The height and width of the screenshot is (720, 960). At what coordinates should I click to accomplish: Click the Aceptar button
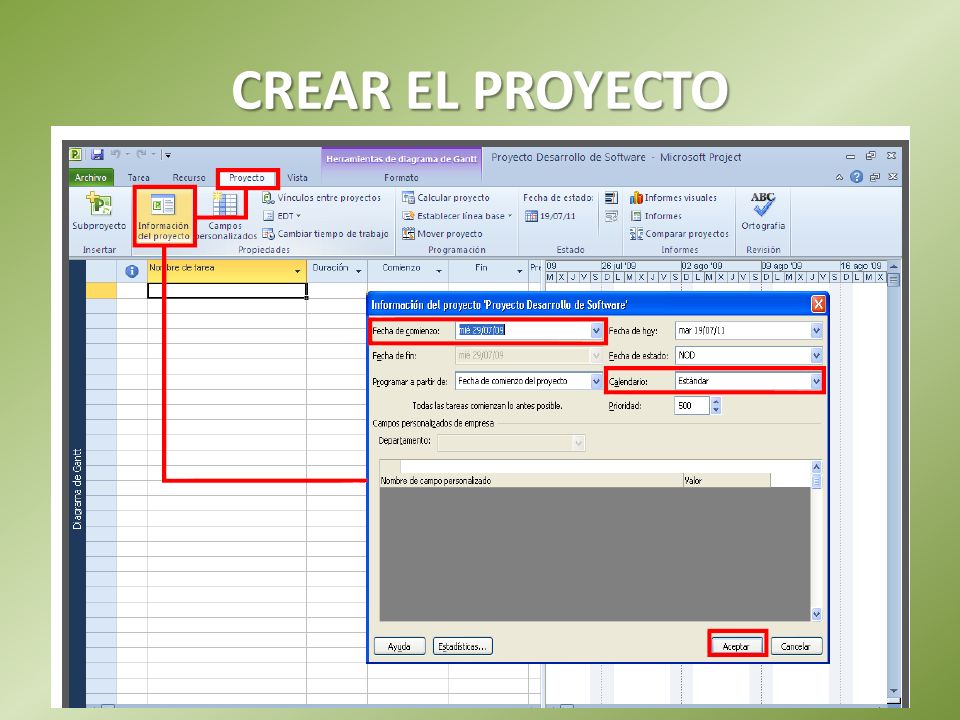737,646
